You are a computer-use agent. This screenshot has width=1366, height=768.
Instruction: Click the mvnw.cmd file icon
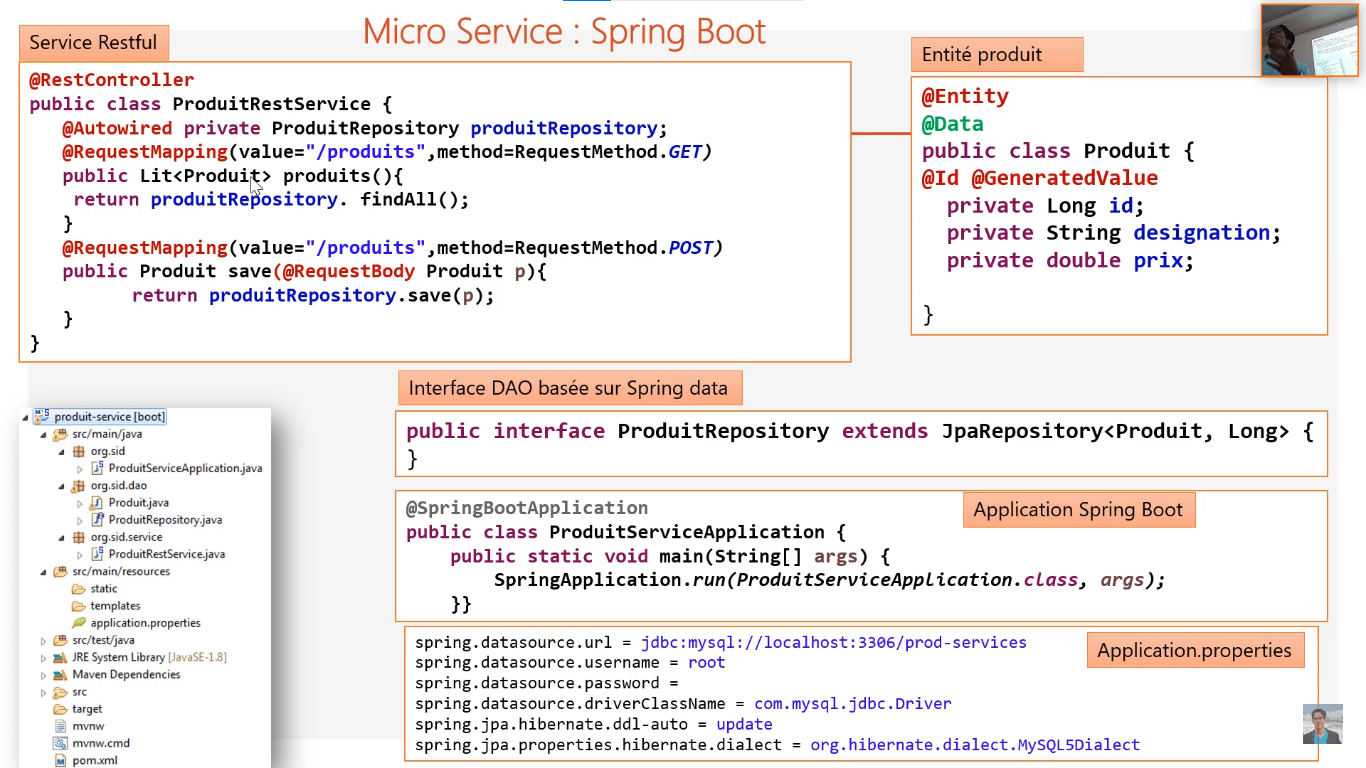(61, 743)
